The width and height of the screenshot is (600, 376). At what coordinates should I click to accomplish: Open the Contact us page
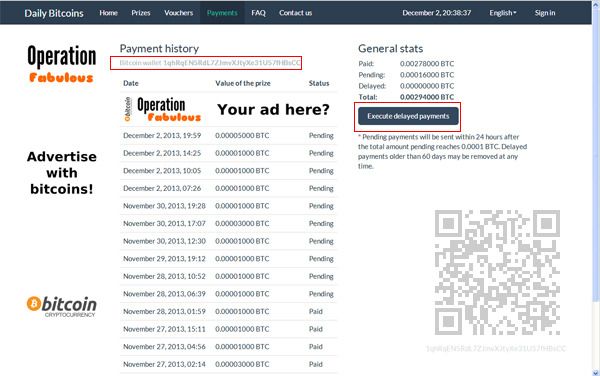click(295, 13)
